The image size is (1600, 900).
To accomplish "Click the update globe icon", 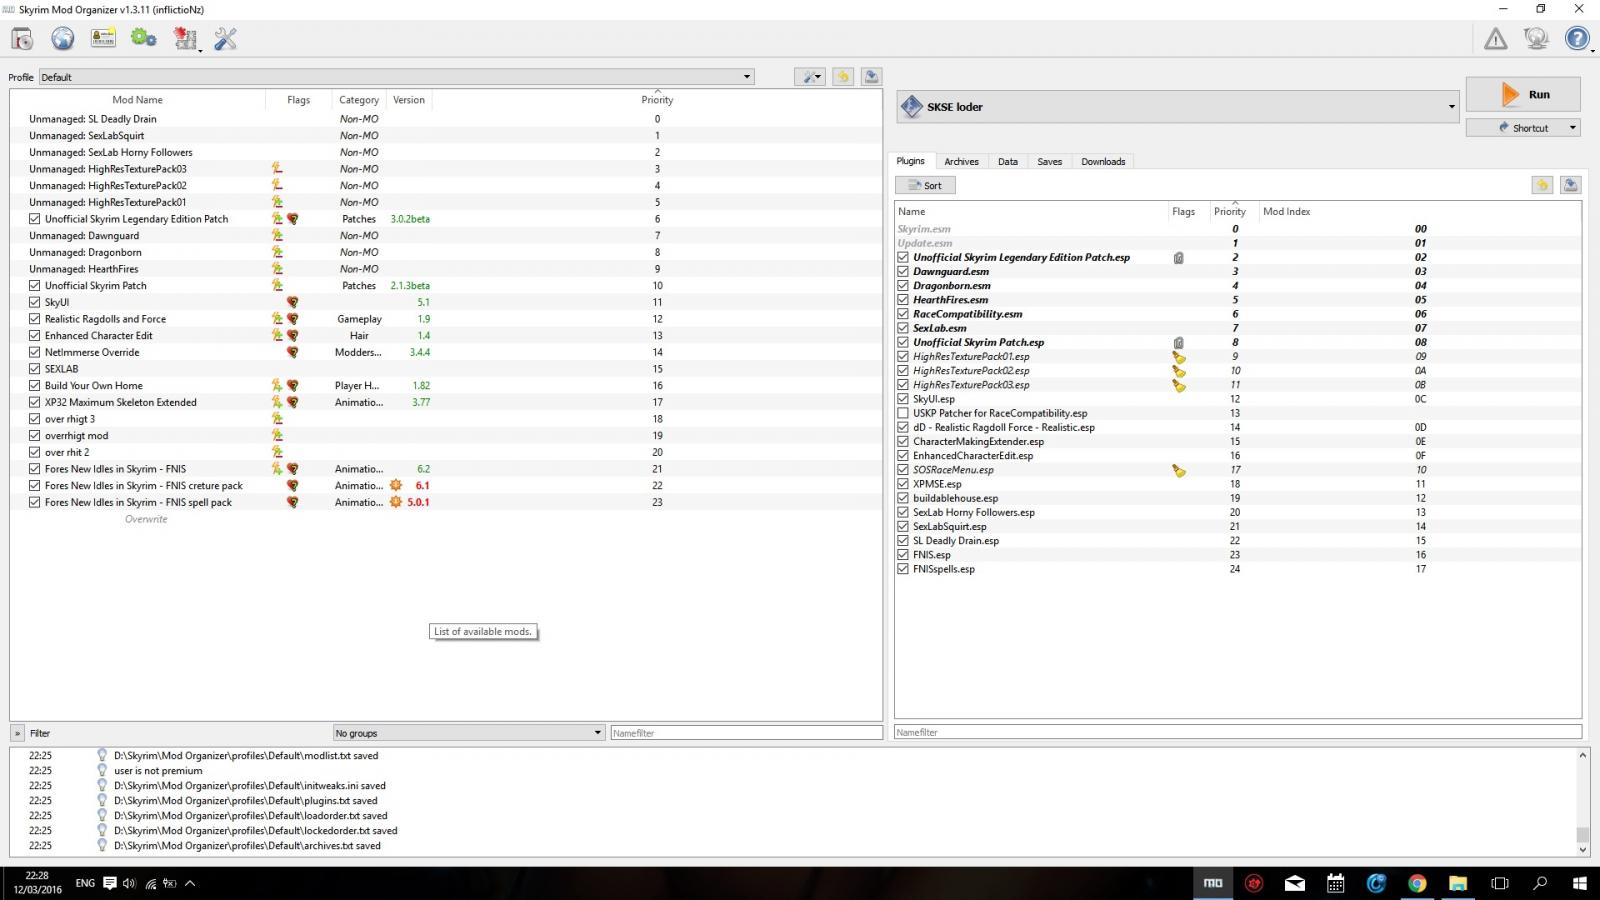I will (x=1536, y=39).
